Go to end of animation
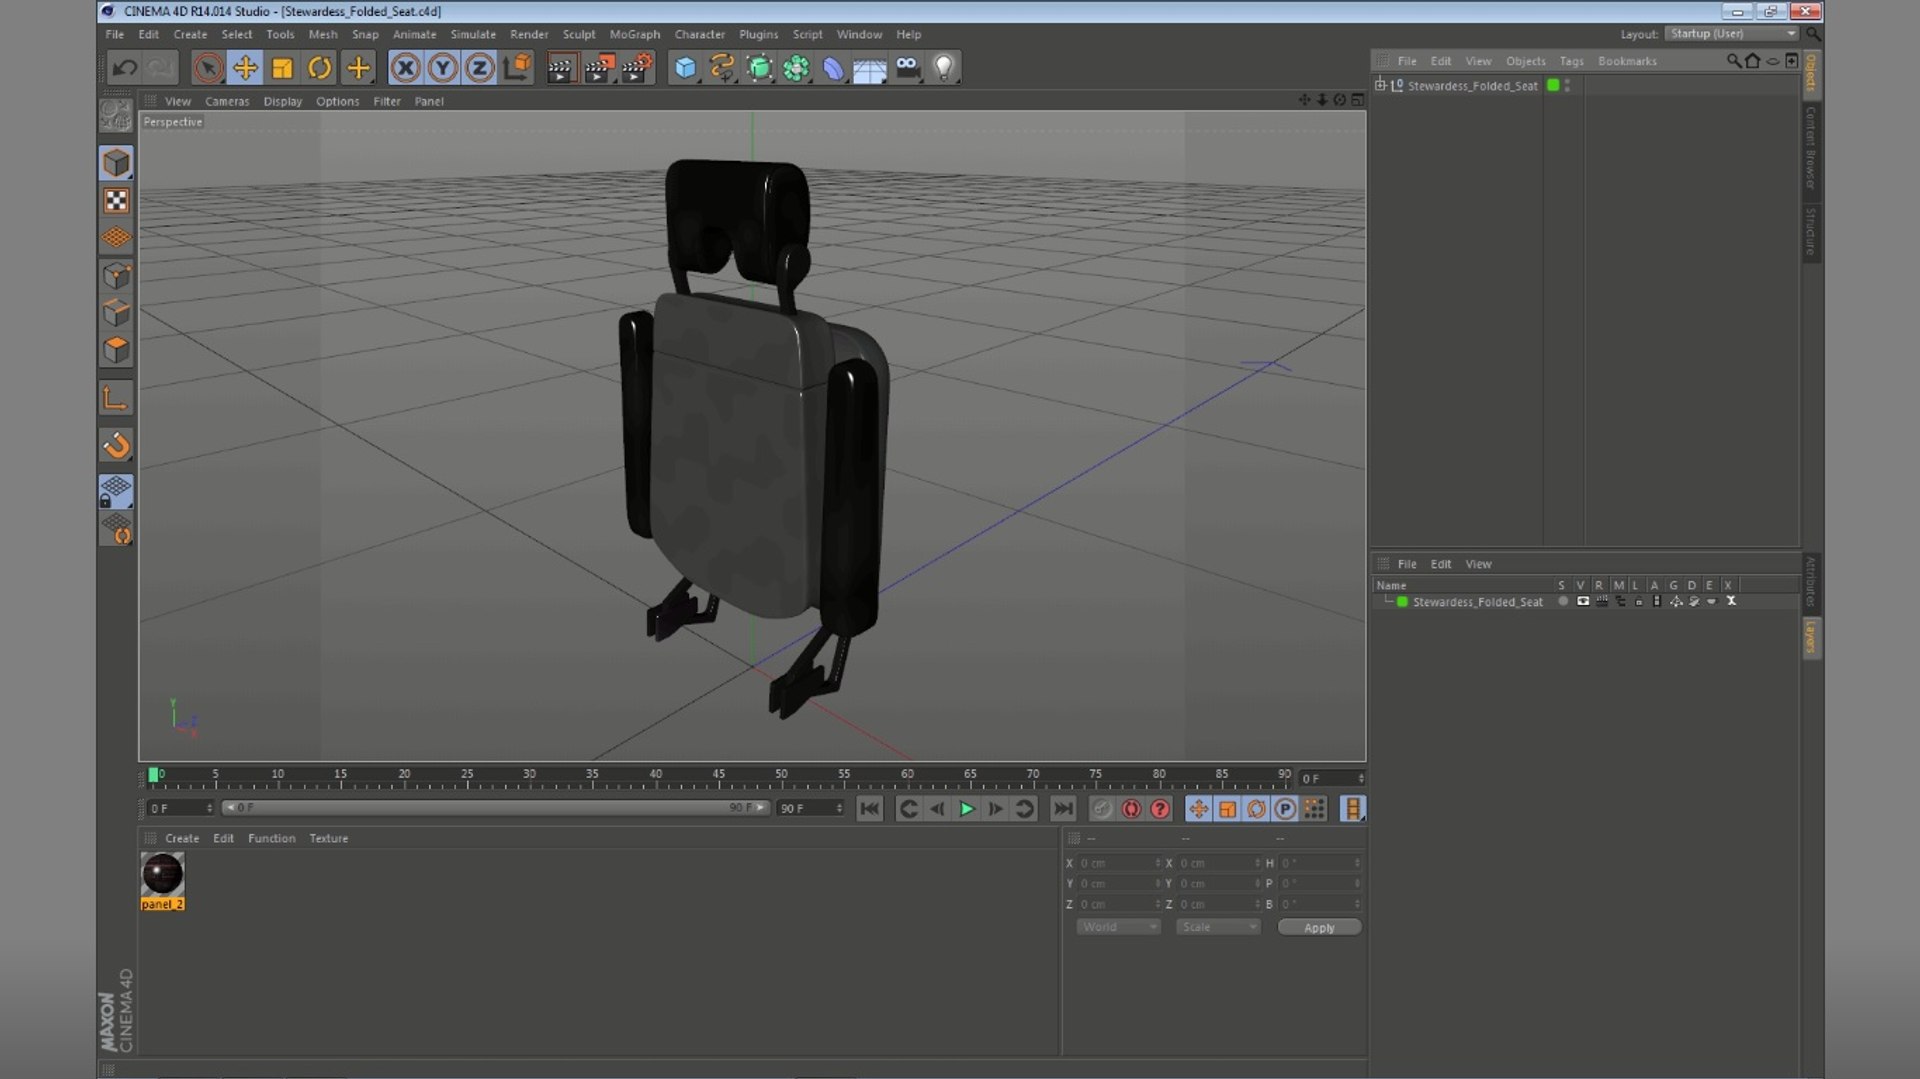 point(1062,809)
